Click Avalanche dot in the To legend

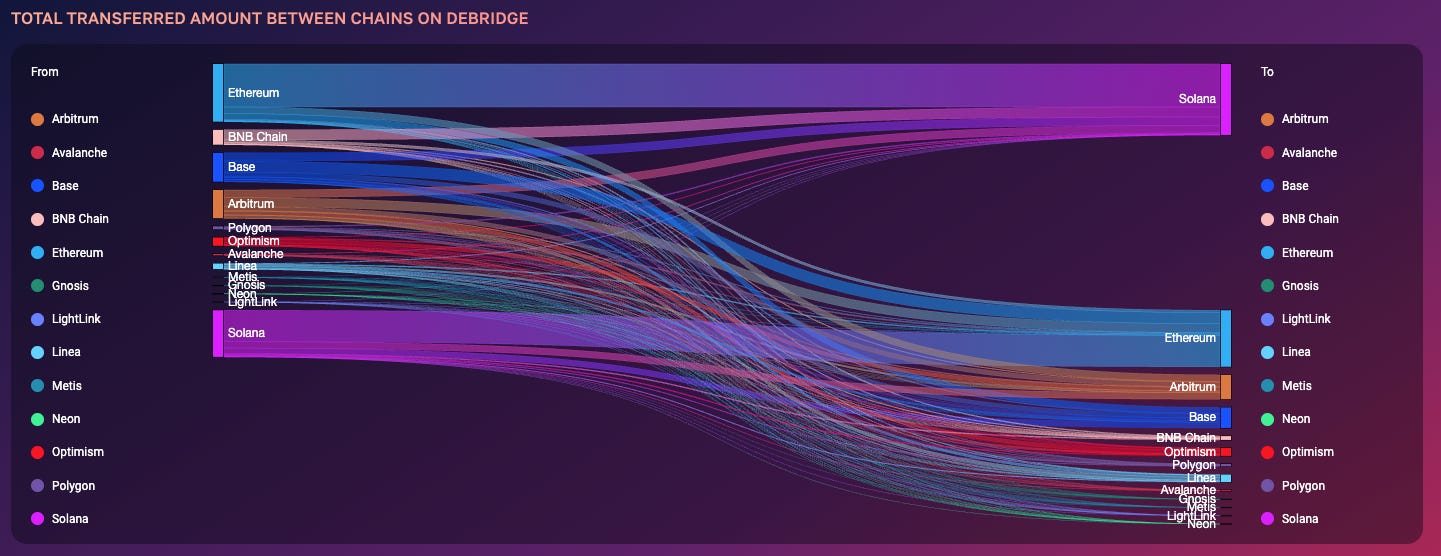pyautogui.click(x=1268, y=153)
